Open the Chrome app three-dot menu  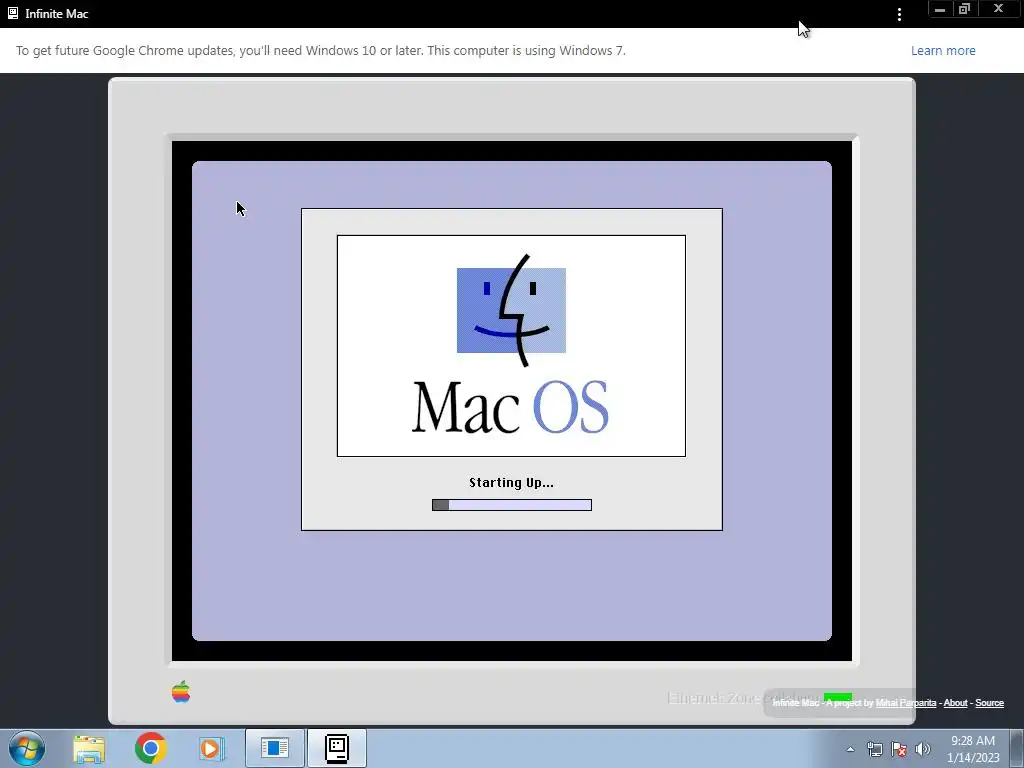coord(899,14)
